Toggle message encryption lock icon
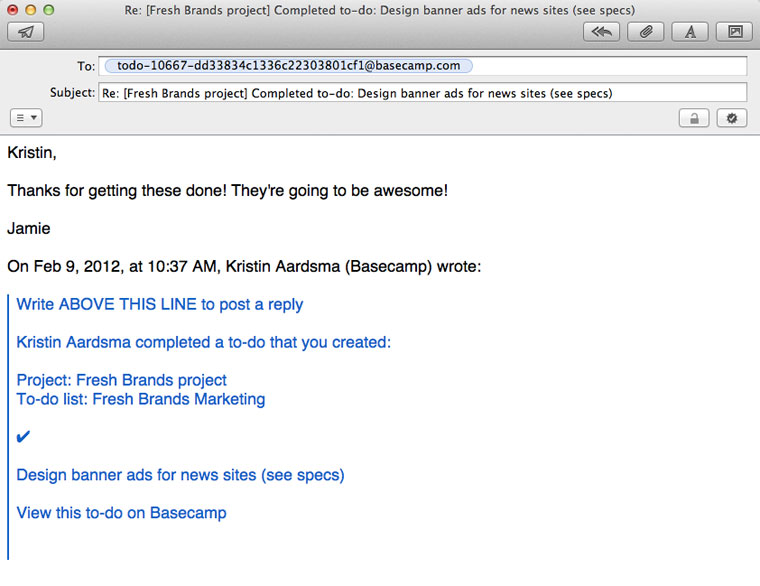 coord(691,118)
